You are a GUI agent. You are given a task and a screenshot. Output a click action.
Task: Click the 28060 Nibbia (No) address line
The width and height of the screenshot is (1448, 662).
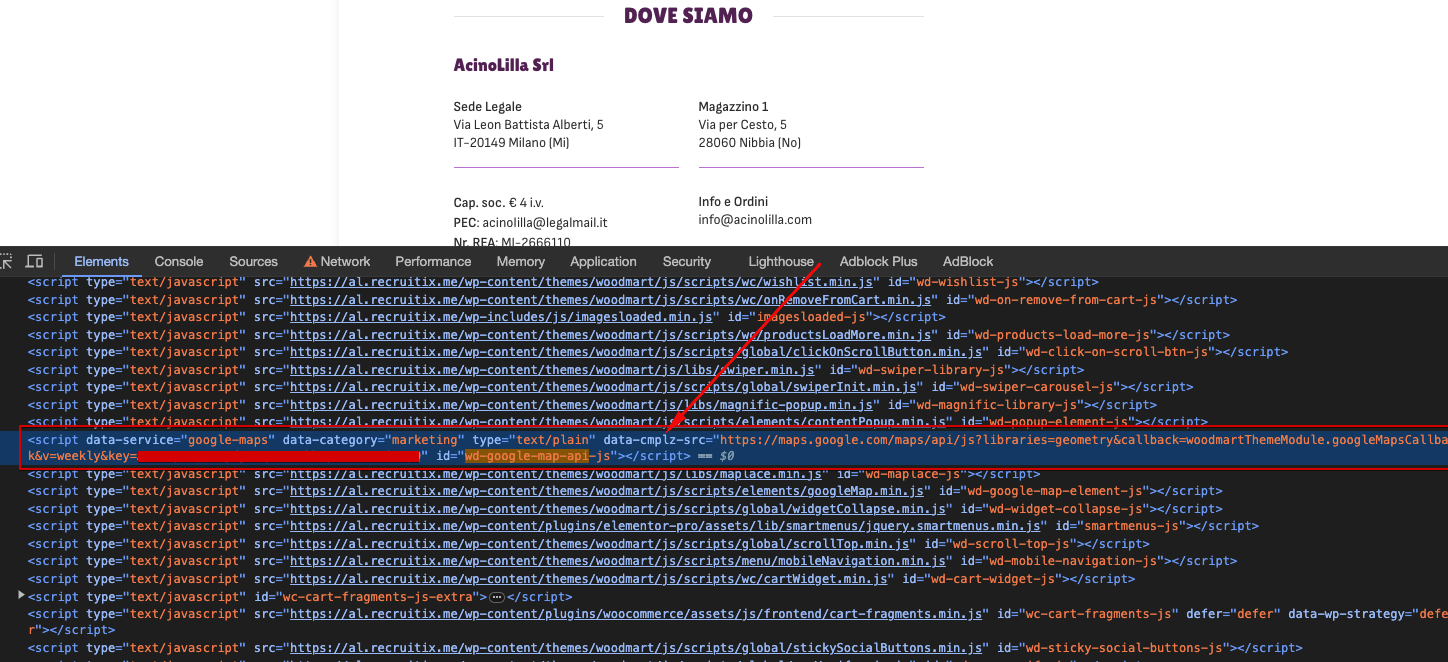(x=750, y=143)
